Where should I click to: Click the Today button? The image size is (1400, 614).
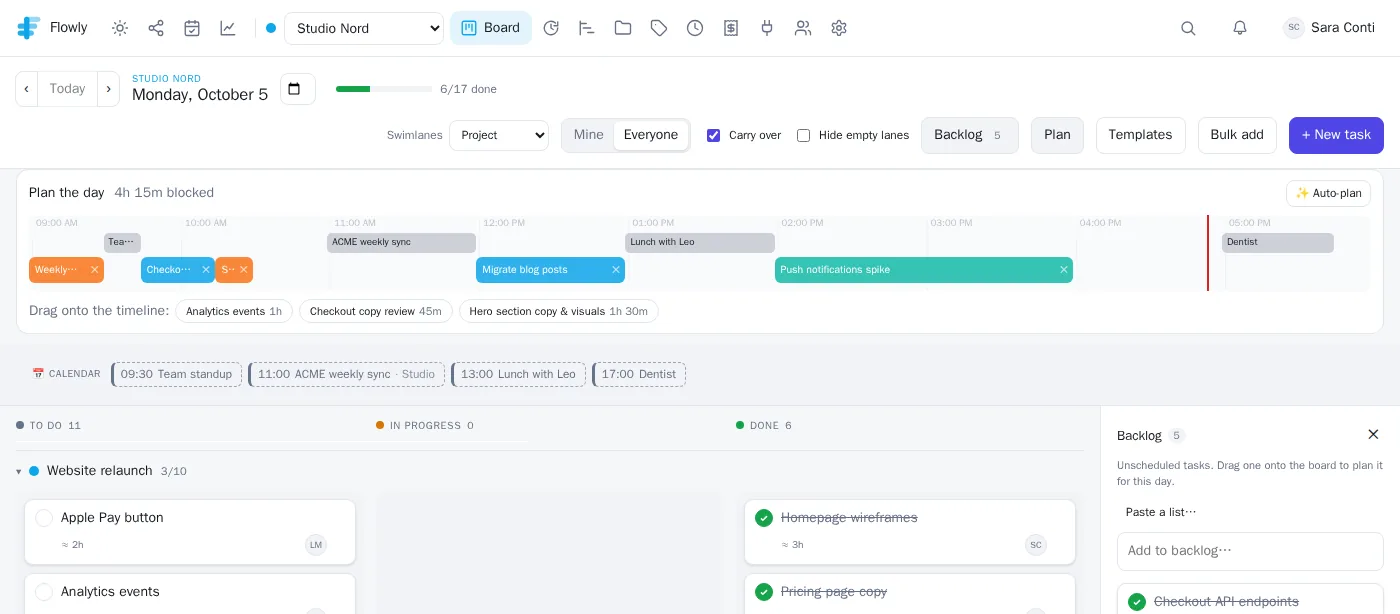click(67, 89)
